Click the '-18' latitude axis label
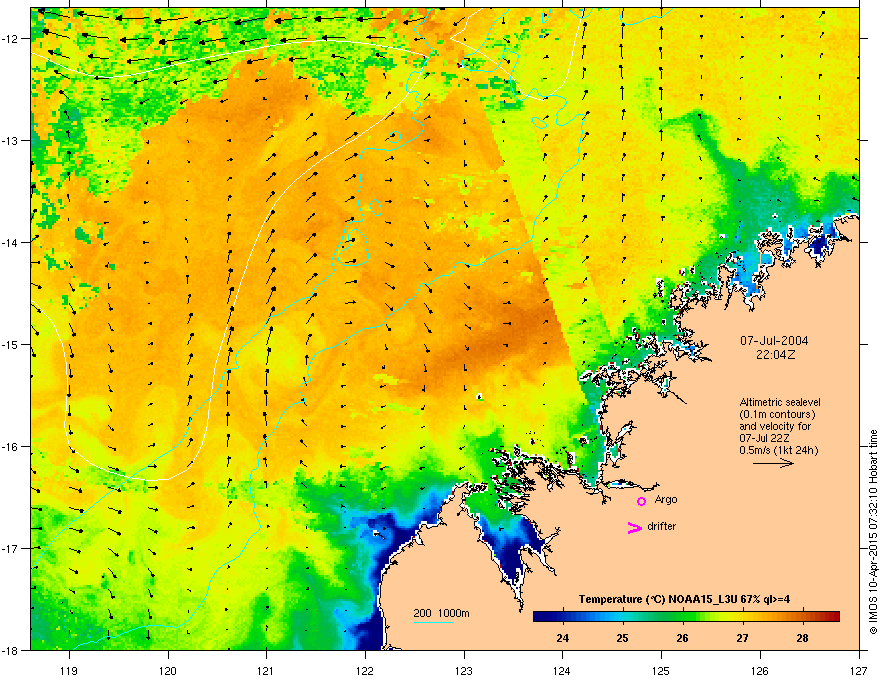Image resolution: width=880 pixels, height=680 pixels. coord(9,650)
